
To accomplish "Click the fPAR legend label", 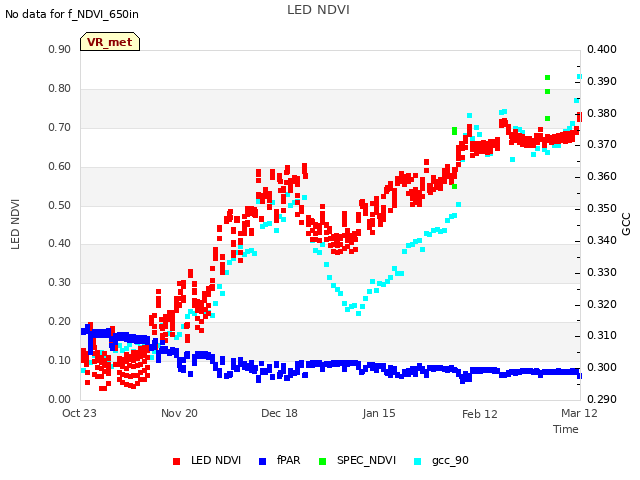I will point(289,460).
